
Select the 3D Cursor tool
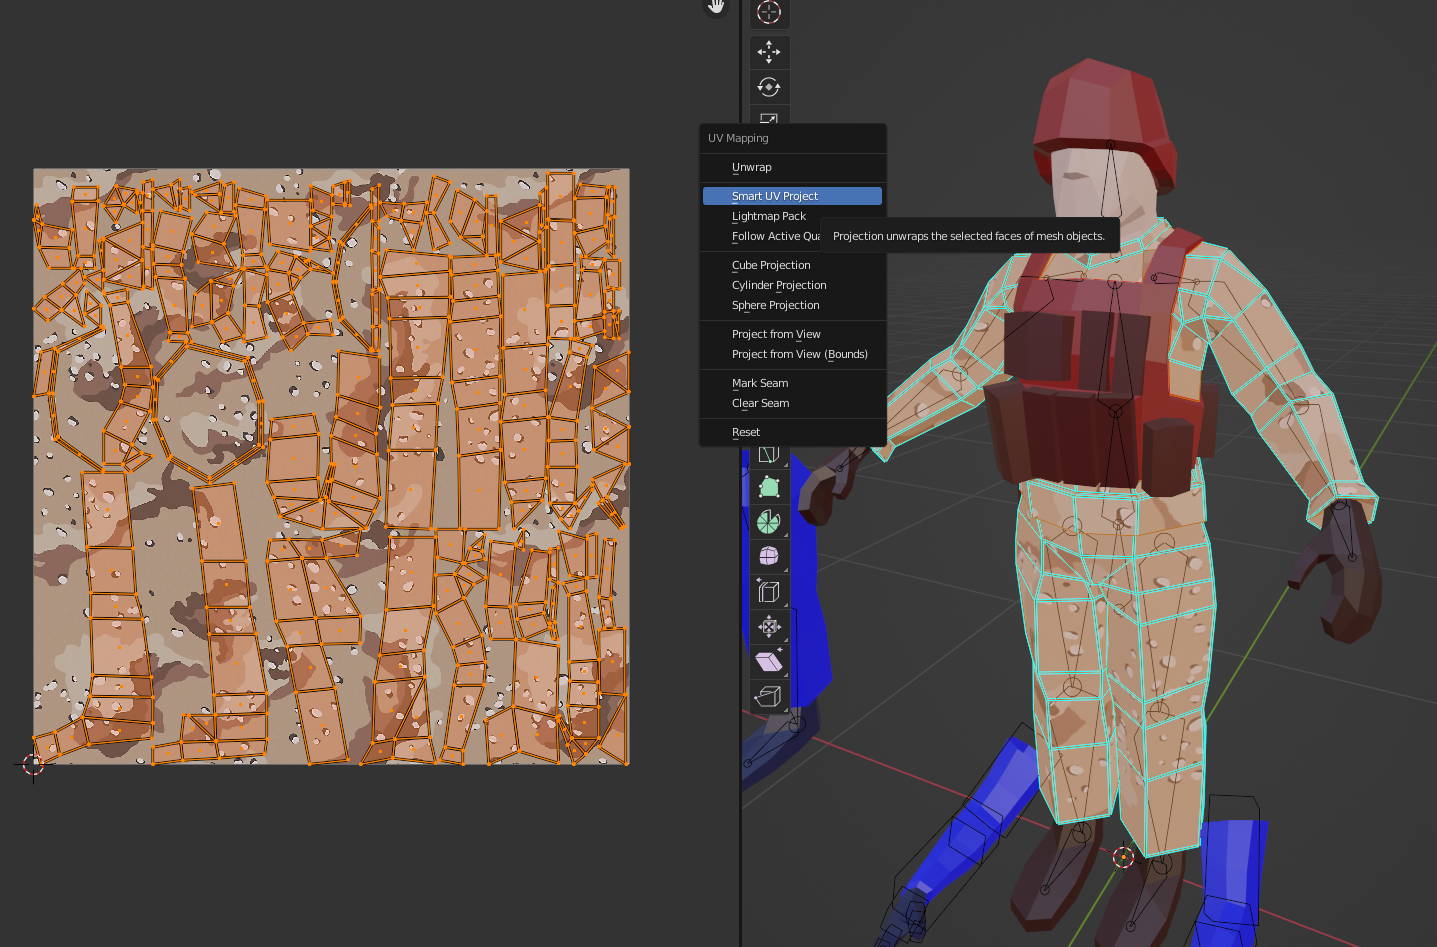(x=768, y=12)
